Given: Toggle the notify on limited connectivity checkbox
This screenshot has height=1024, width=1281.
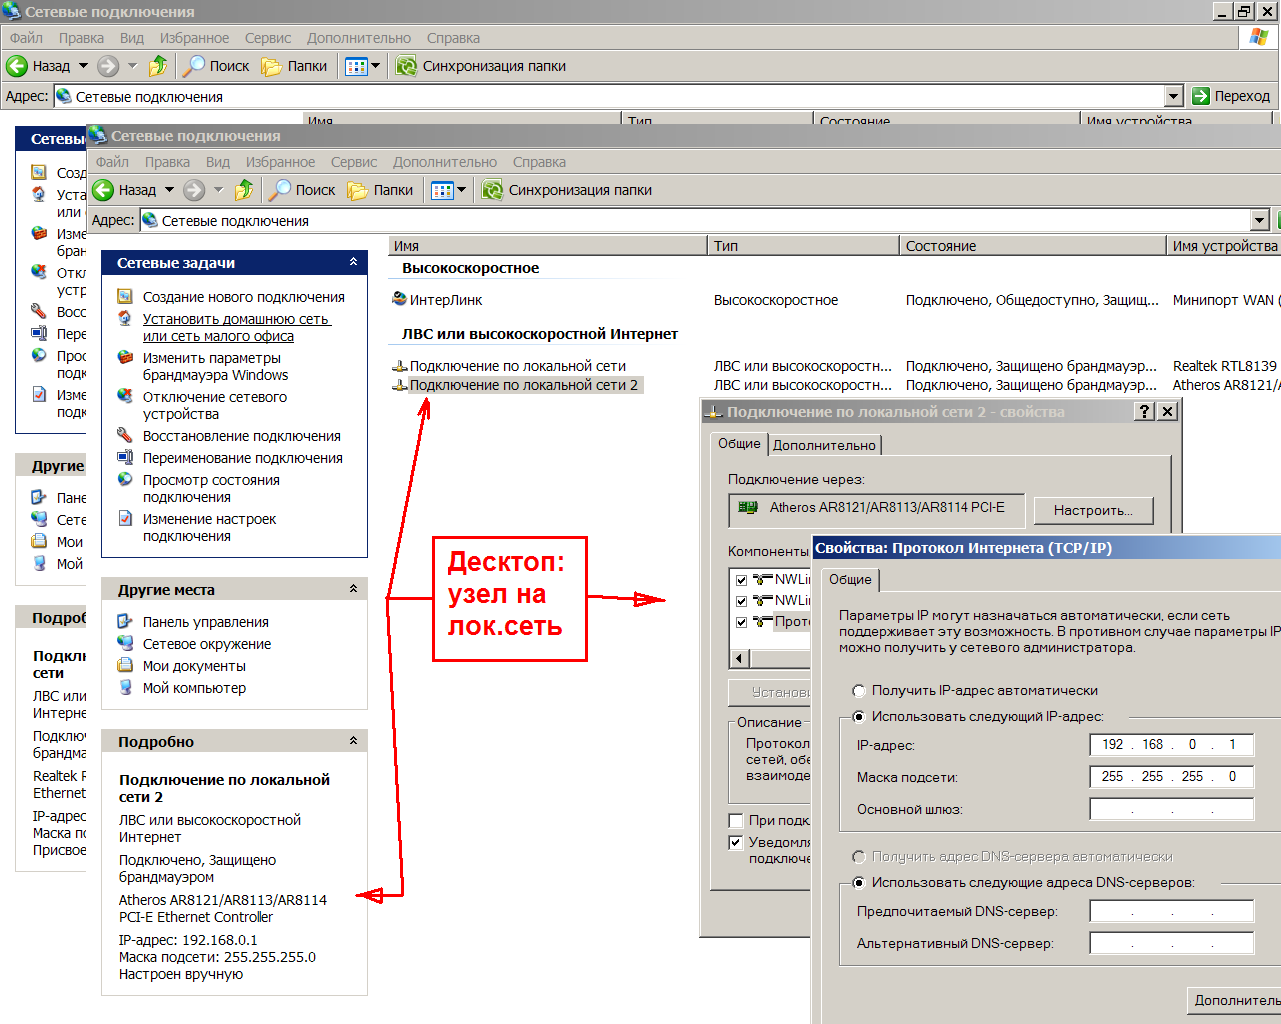Looking at the screenshot, I should [x=736, y=843].
